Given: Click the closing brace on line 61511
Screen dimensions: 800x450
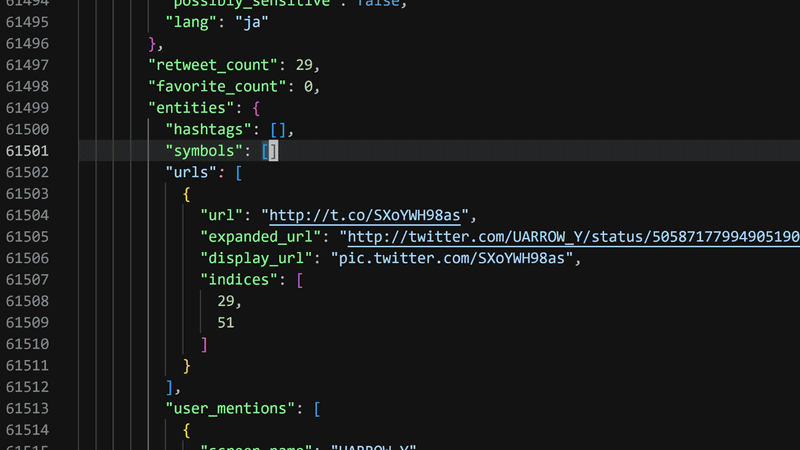Looking at the screenshot, I should click(x=187, y=366).
